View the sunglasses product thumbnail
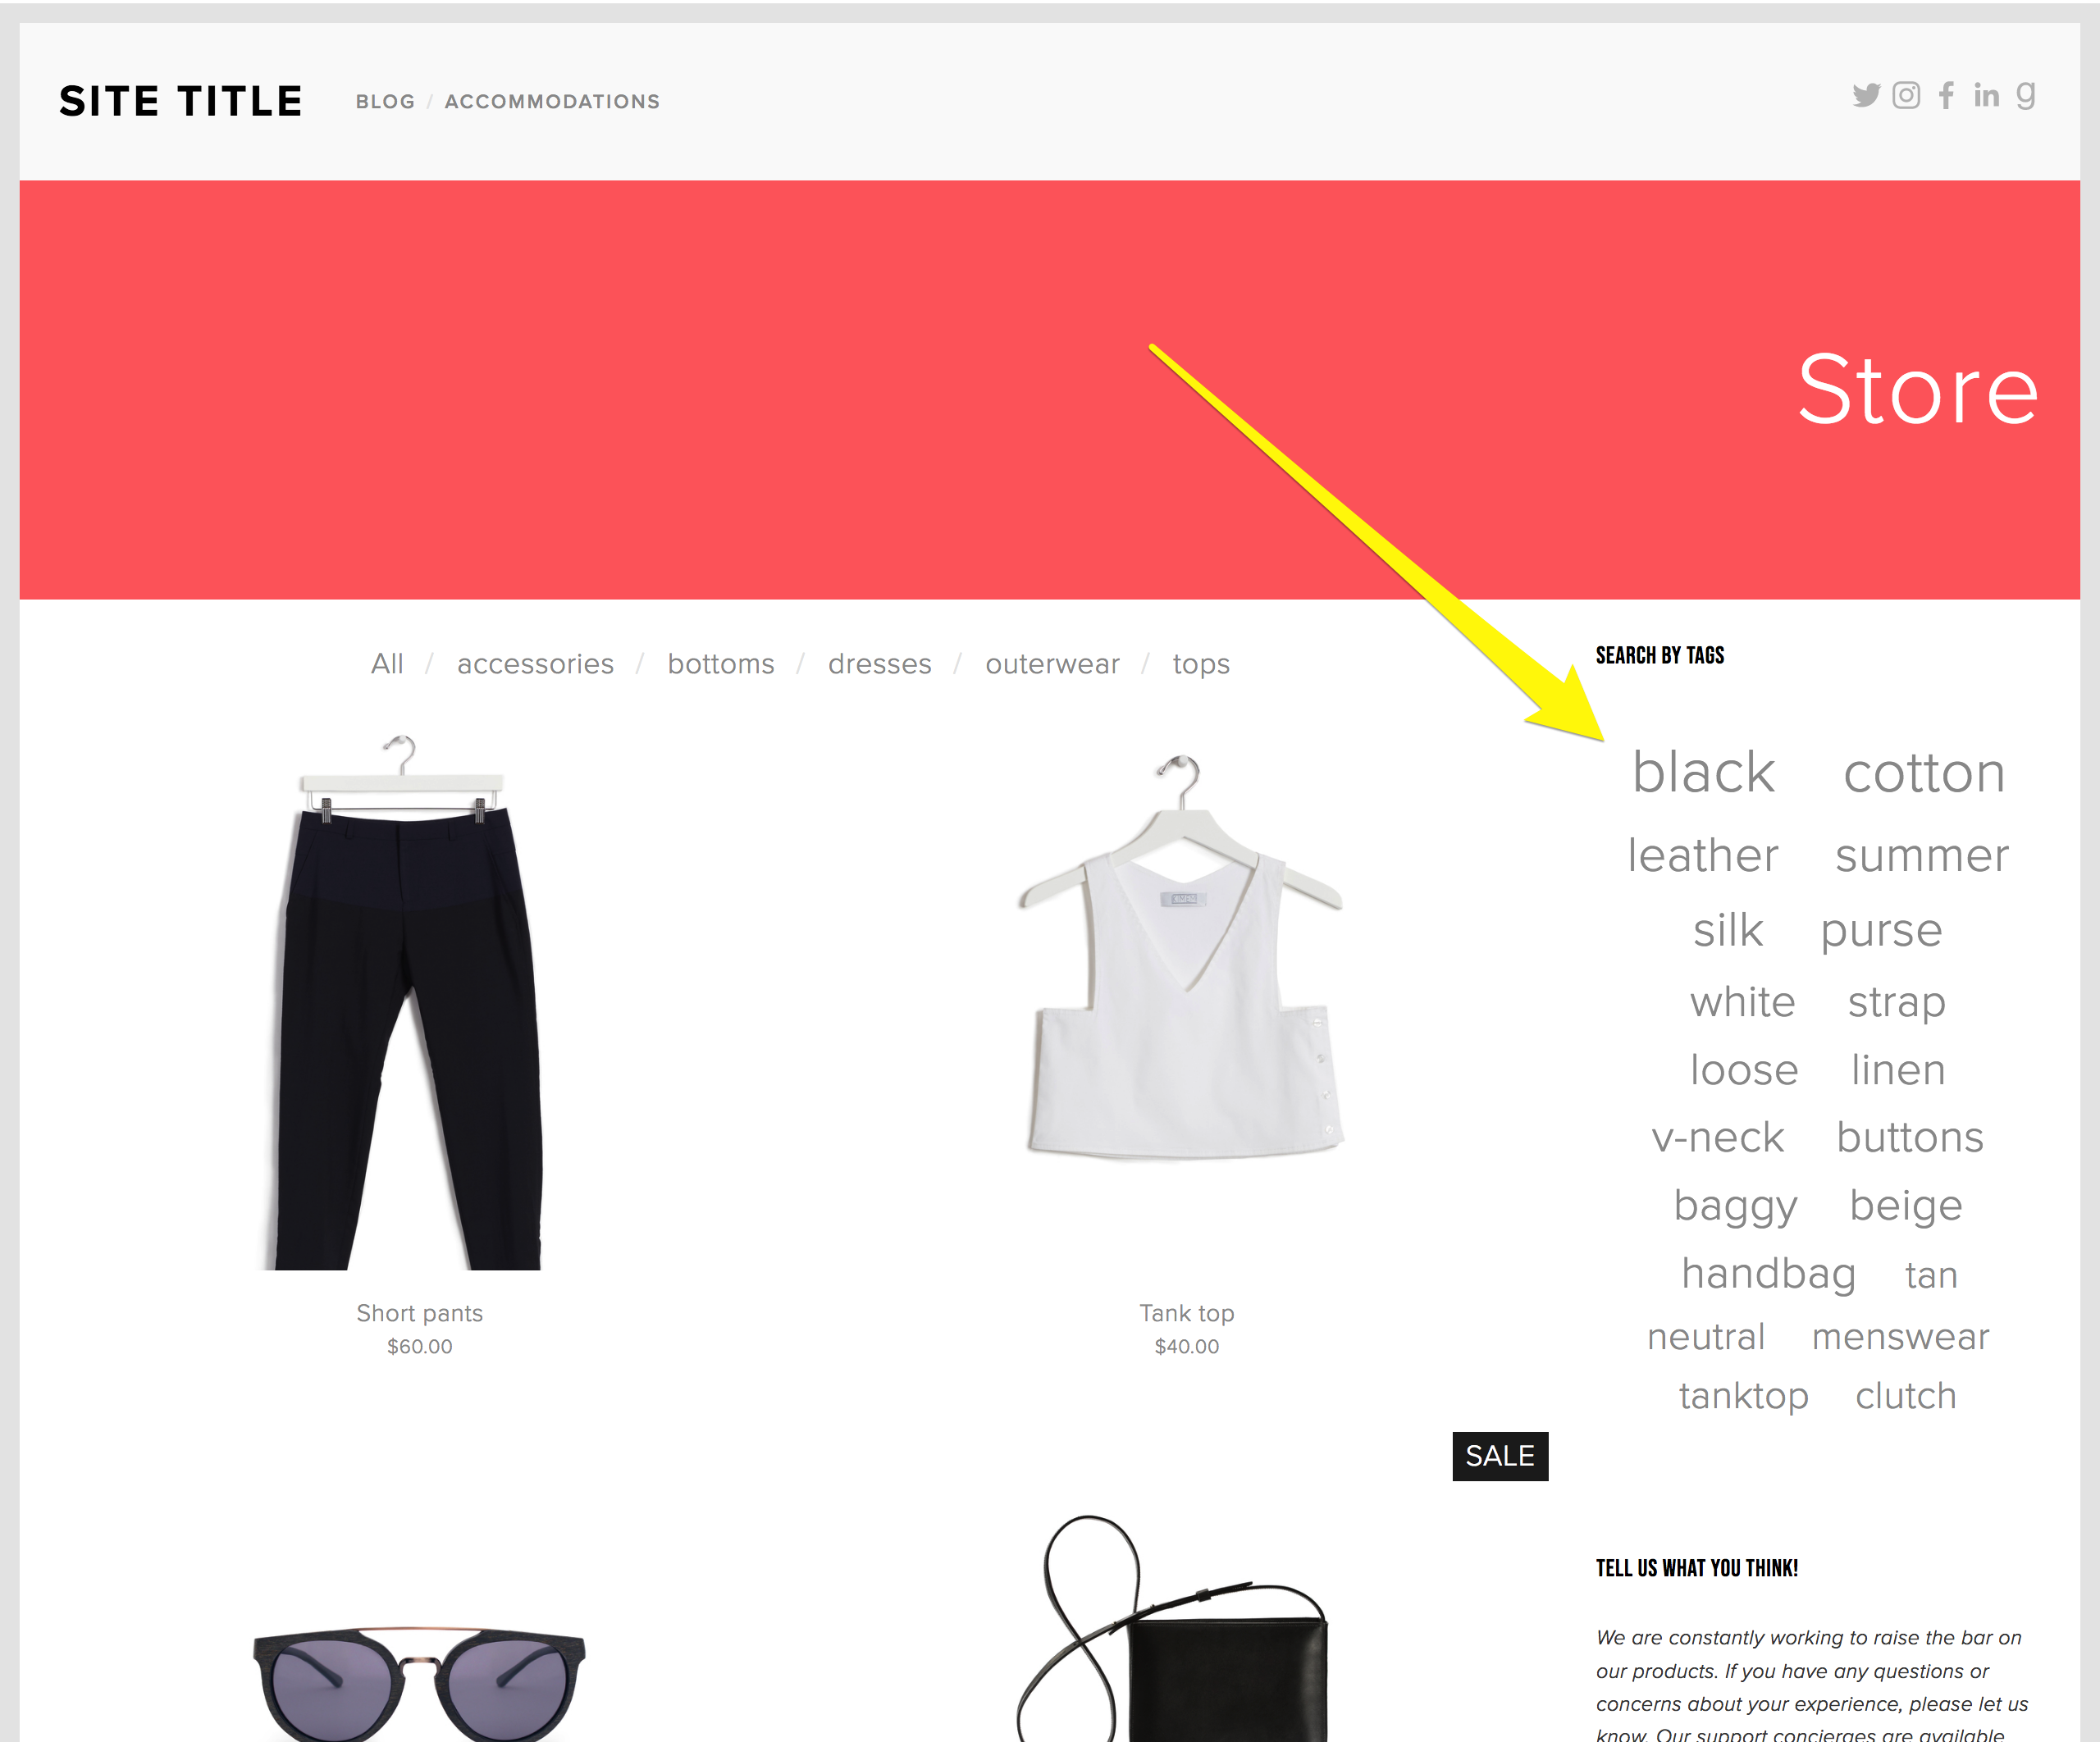Screen dimensions: 2100x1742 click(419, 1683)
